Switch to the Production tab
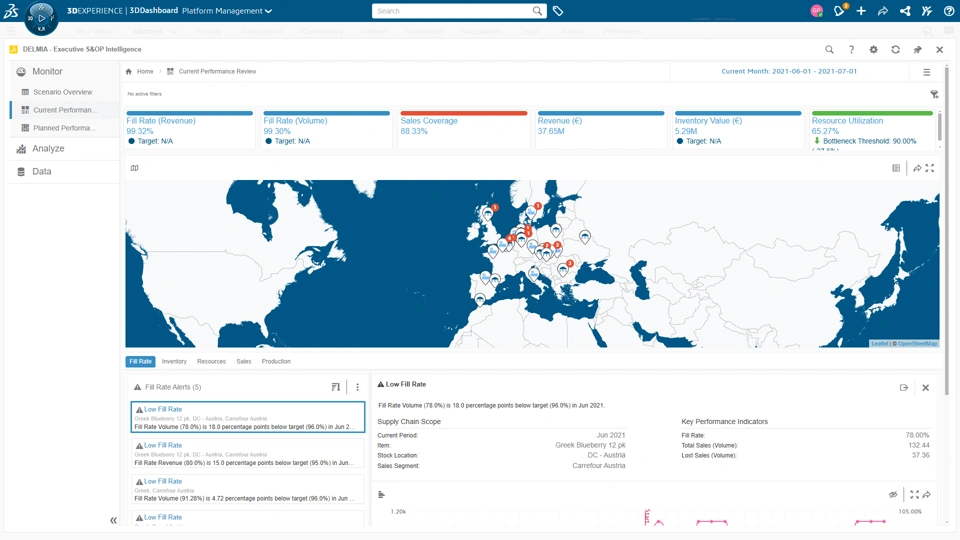 (x=276, y=362)
